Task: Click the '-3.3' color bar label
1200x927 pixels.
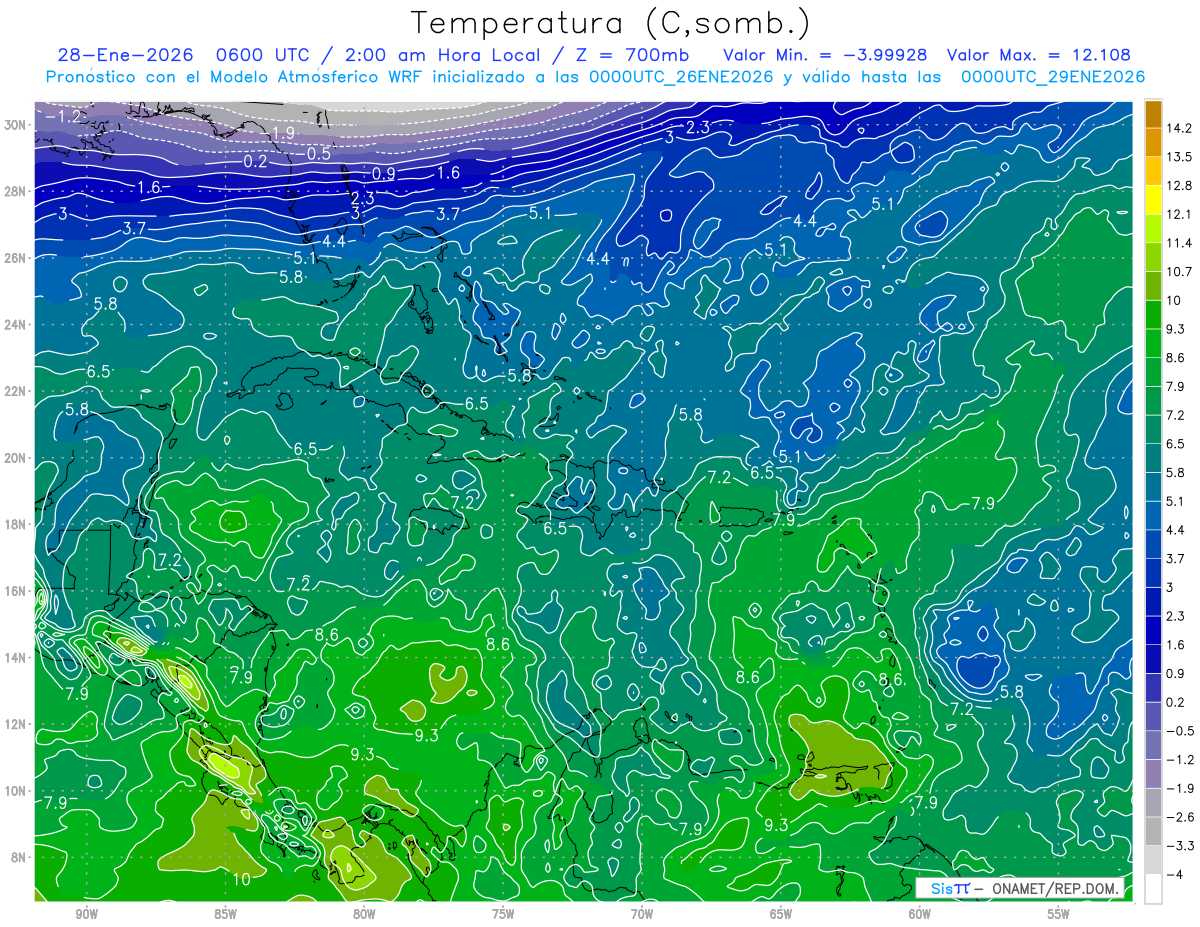Action: (1178, 846)
